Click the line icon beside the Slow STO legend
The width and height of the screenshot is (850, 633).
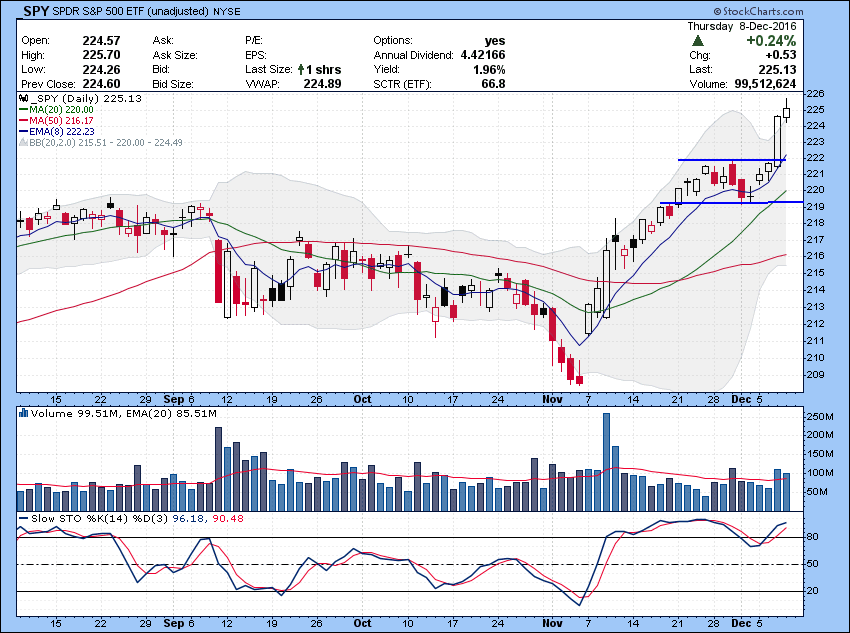point(23,519)
